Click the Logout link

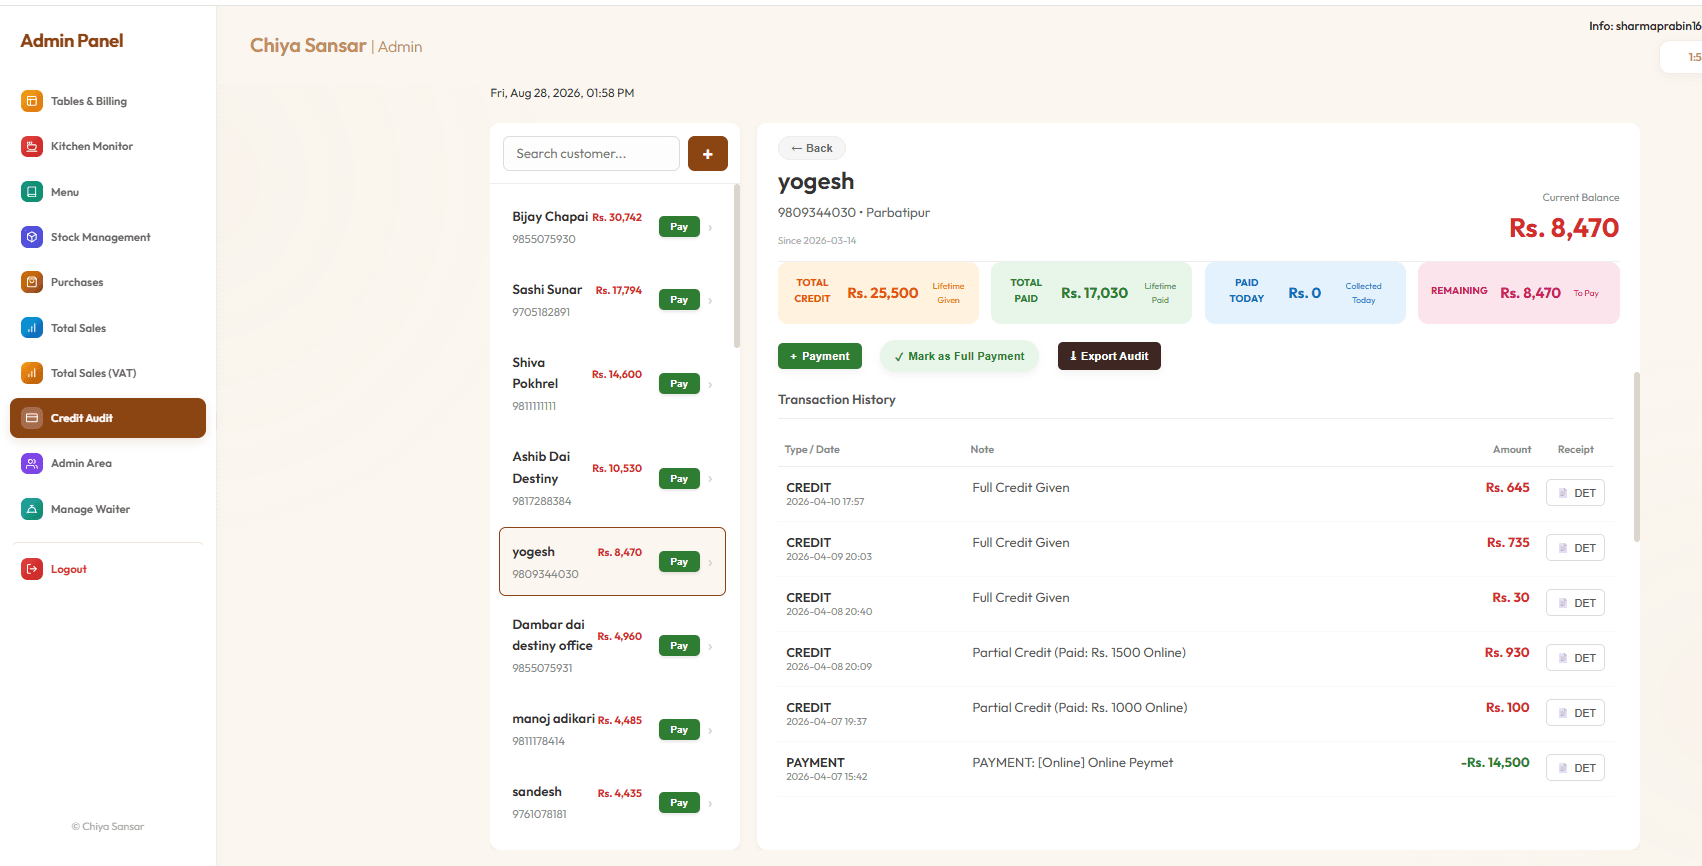[x=108, y=569]
